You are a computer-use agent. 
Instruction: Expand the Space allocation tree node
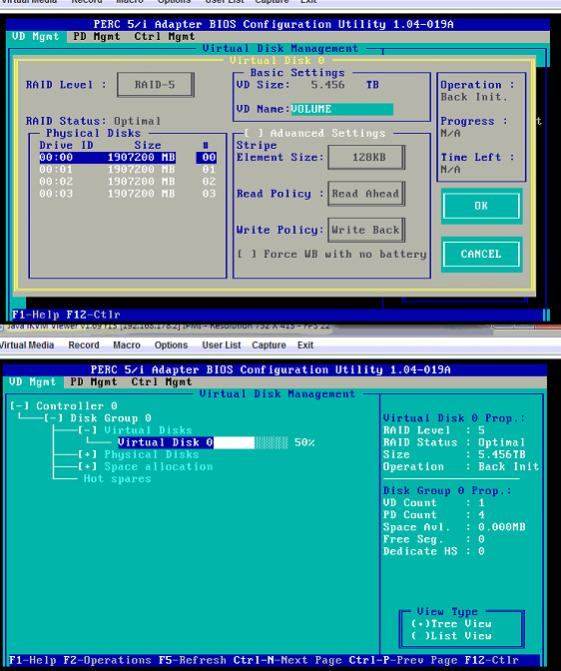click(x=87, y=466)
